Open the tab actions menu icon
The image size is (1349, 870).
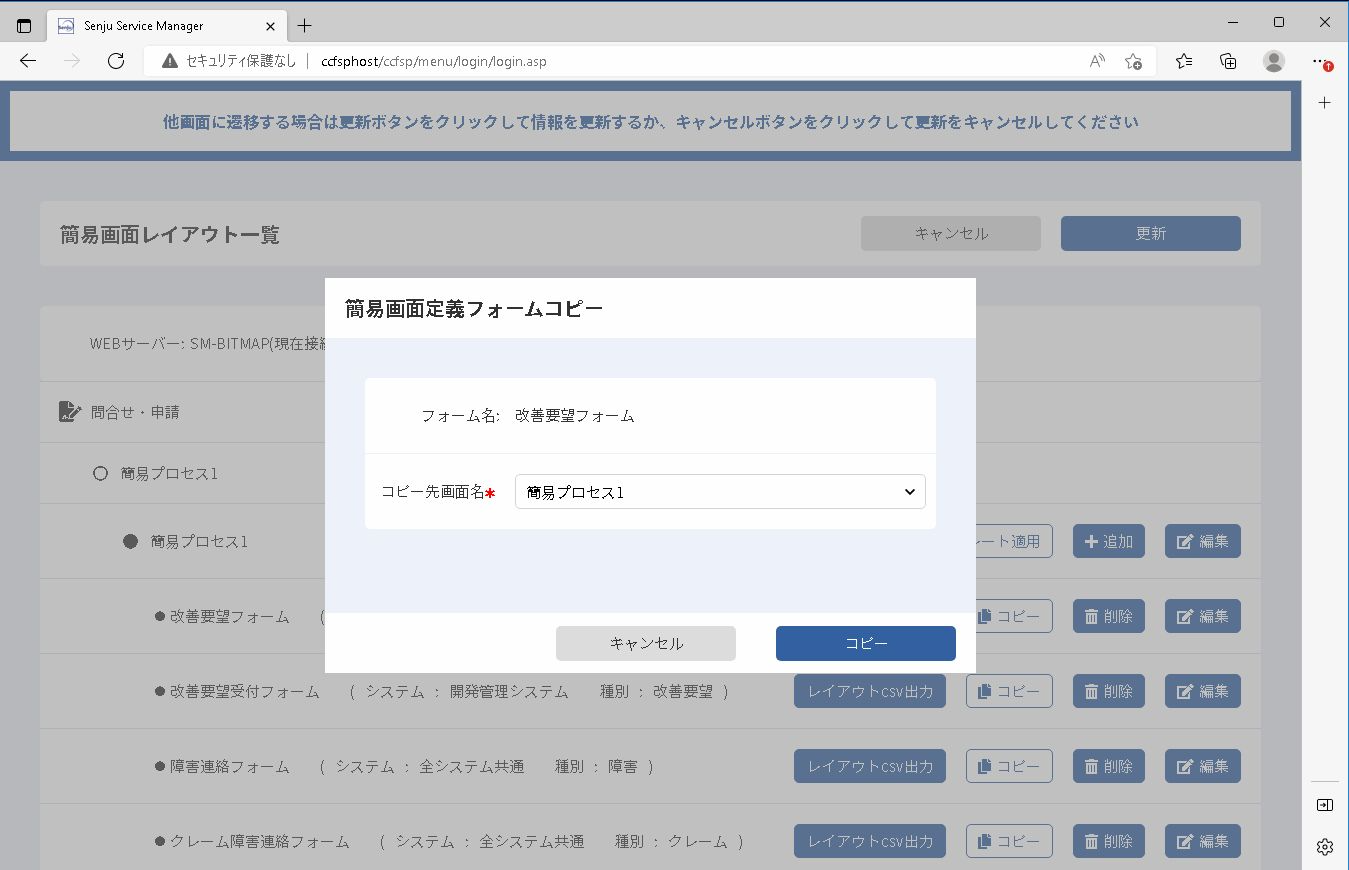24,25
